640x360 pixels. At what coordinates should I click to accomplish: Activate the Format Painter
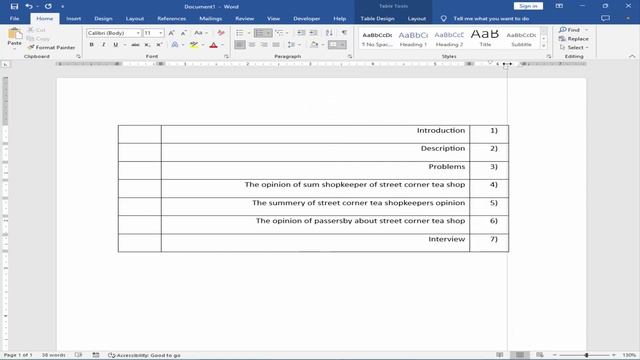click(51, 47)
